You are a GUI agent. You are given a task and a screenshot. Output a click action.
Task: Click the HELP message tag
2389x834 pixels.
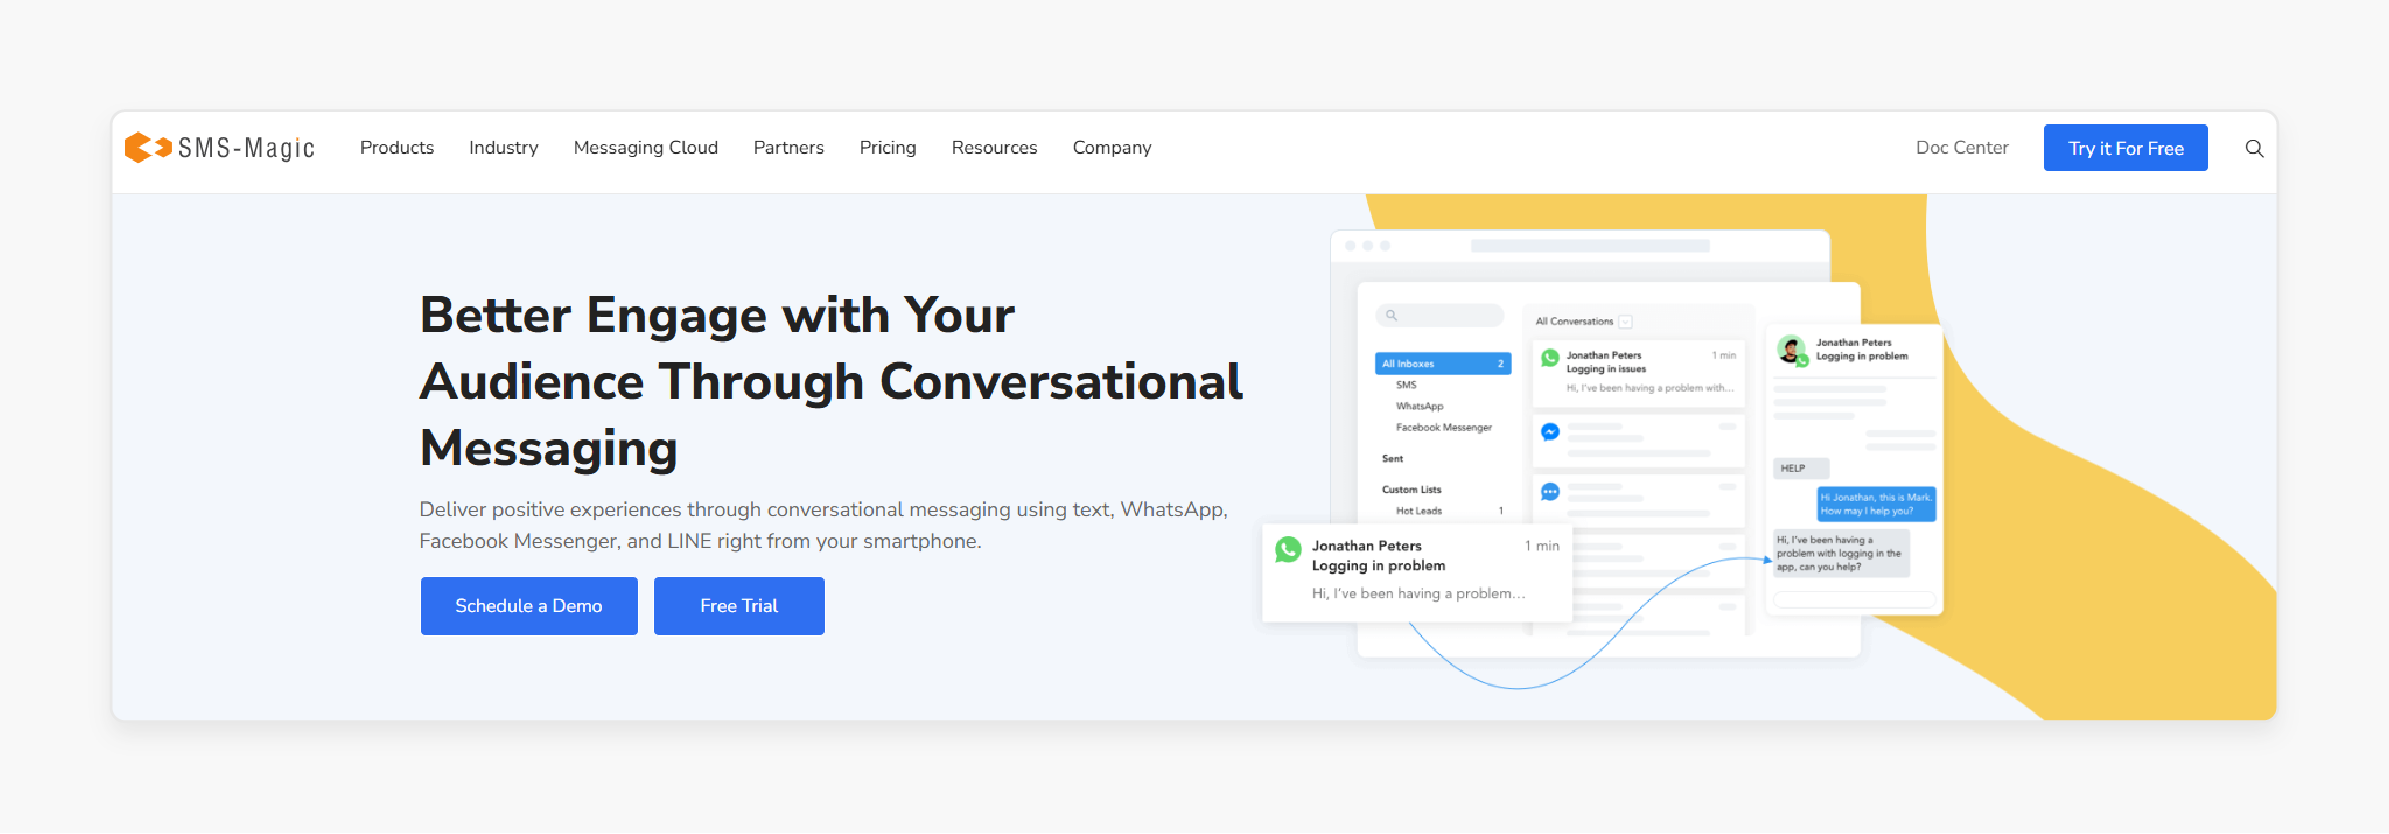coord(1801,468)
